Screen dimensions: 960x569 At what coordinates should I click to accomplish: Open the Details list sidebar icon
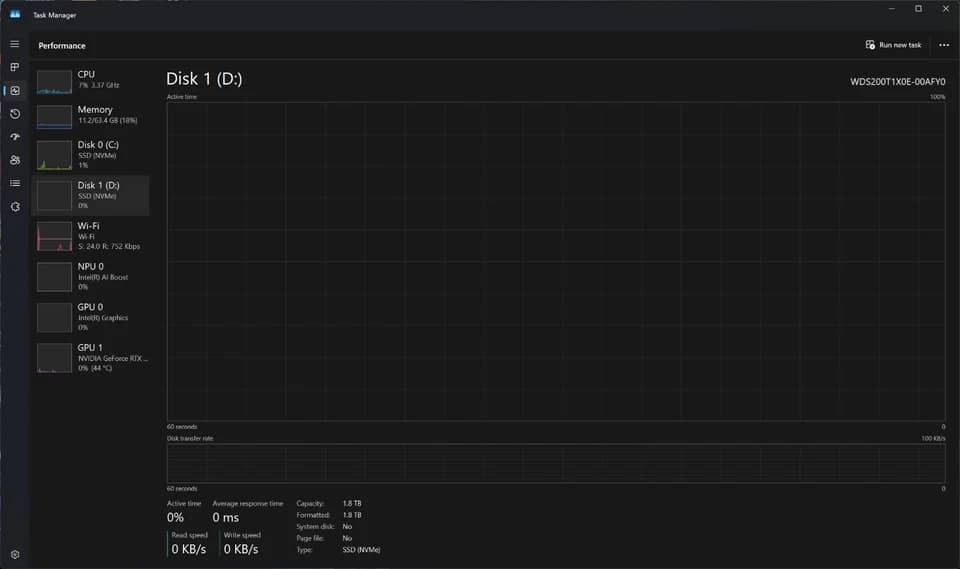pyautogui.click(x=15, y=183)
